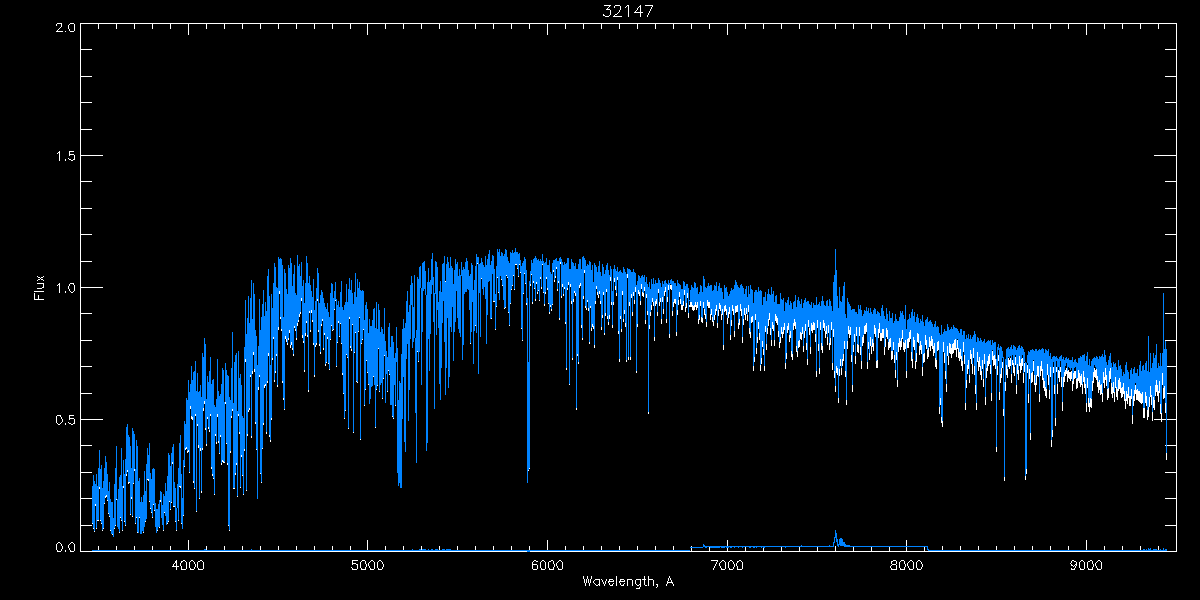Click the 2.0 flux tick label
This screenshot has height=600, width=1200.
tap(64, 27)
